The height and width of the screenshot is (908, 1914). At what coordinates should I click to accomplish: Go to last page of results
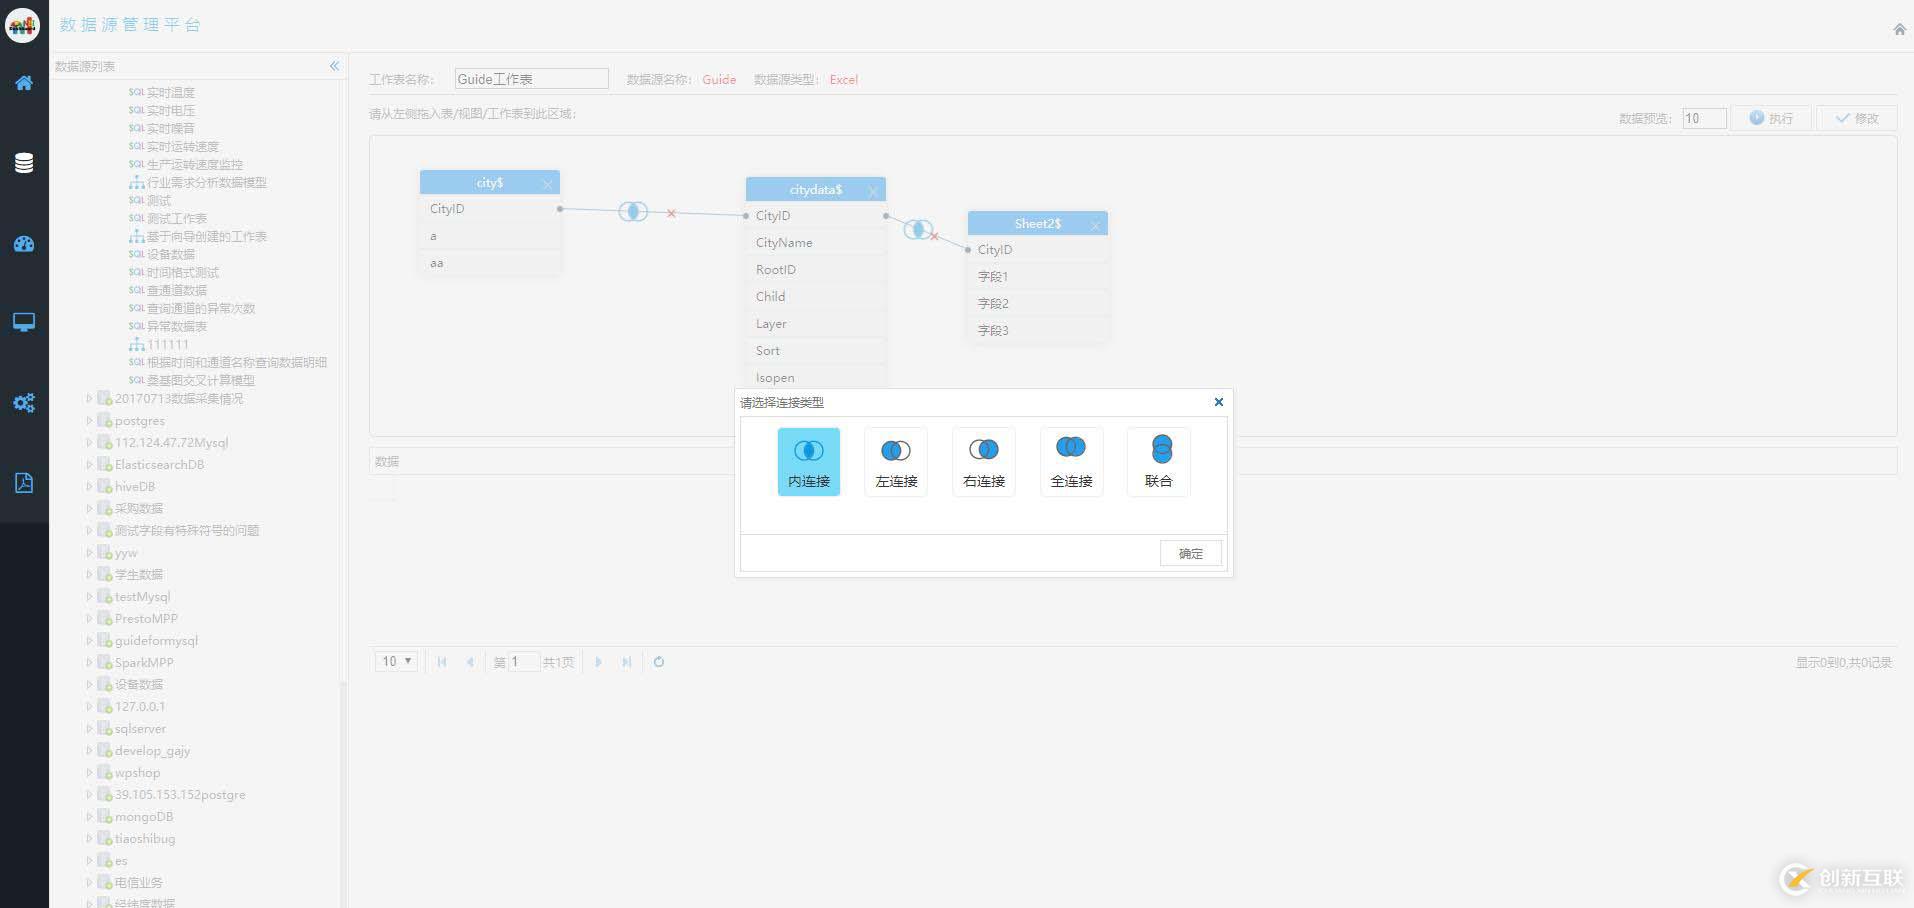coord(627,662)
